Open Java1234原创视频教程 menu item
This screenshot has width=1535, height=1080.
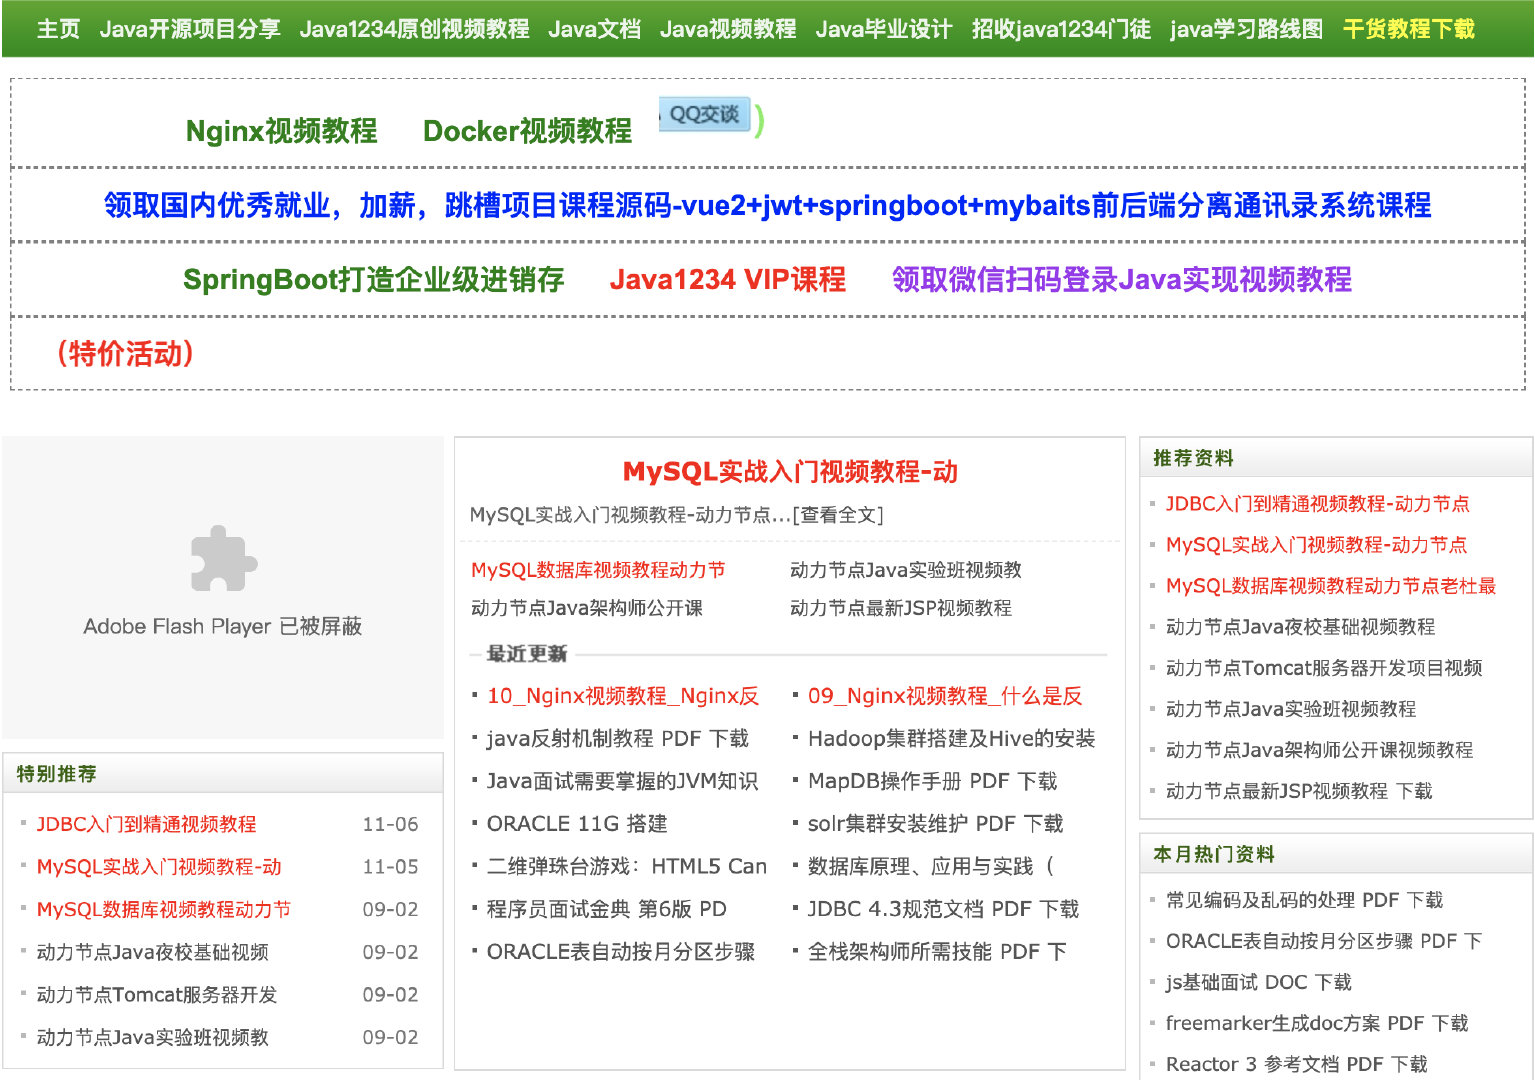tap(414, 29)
